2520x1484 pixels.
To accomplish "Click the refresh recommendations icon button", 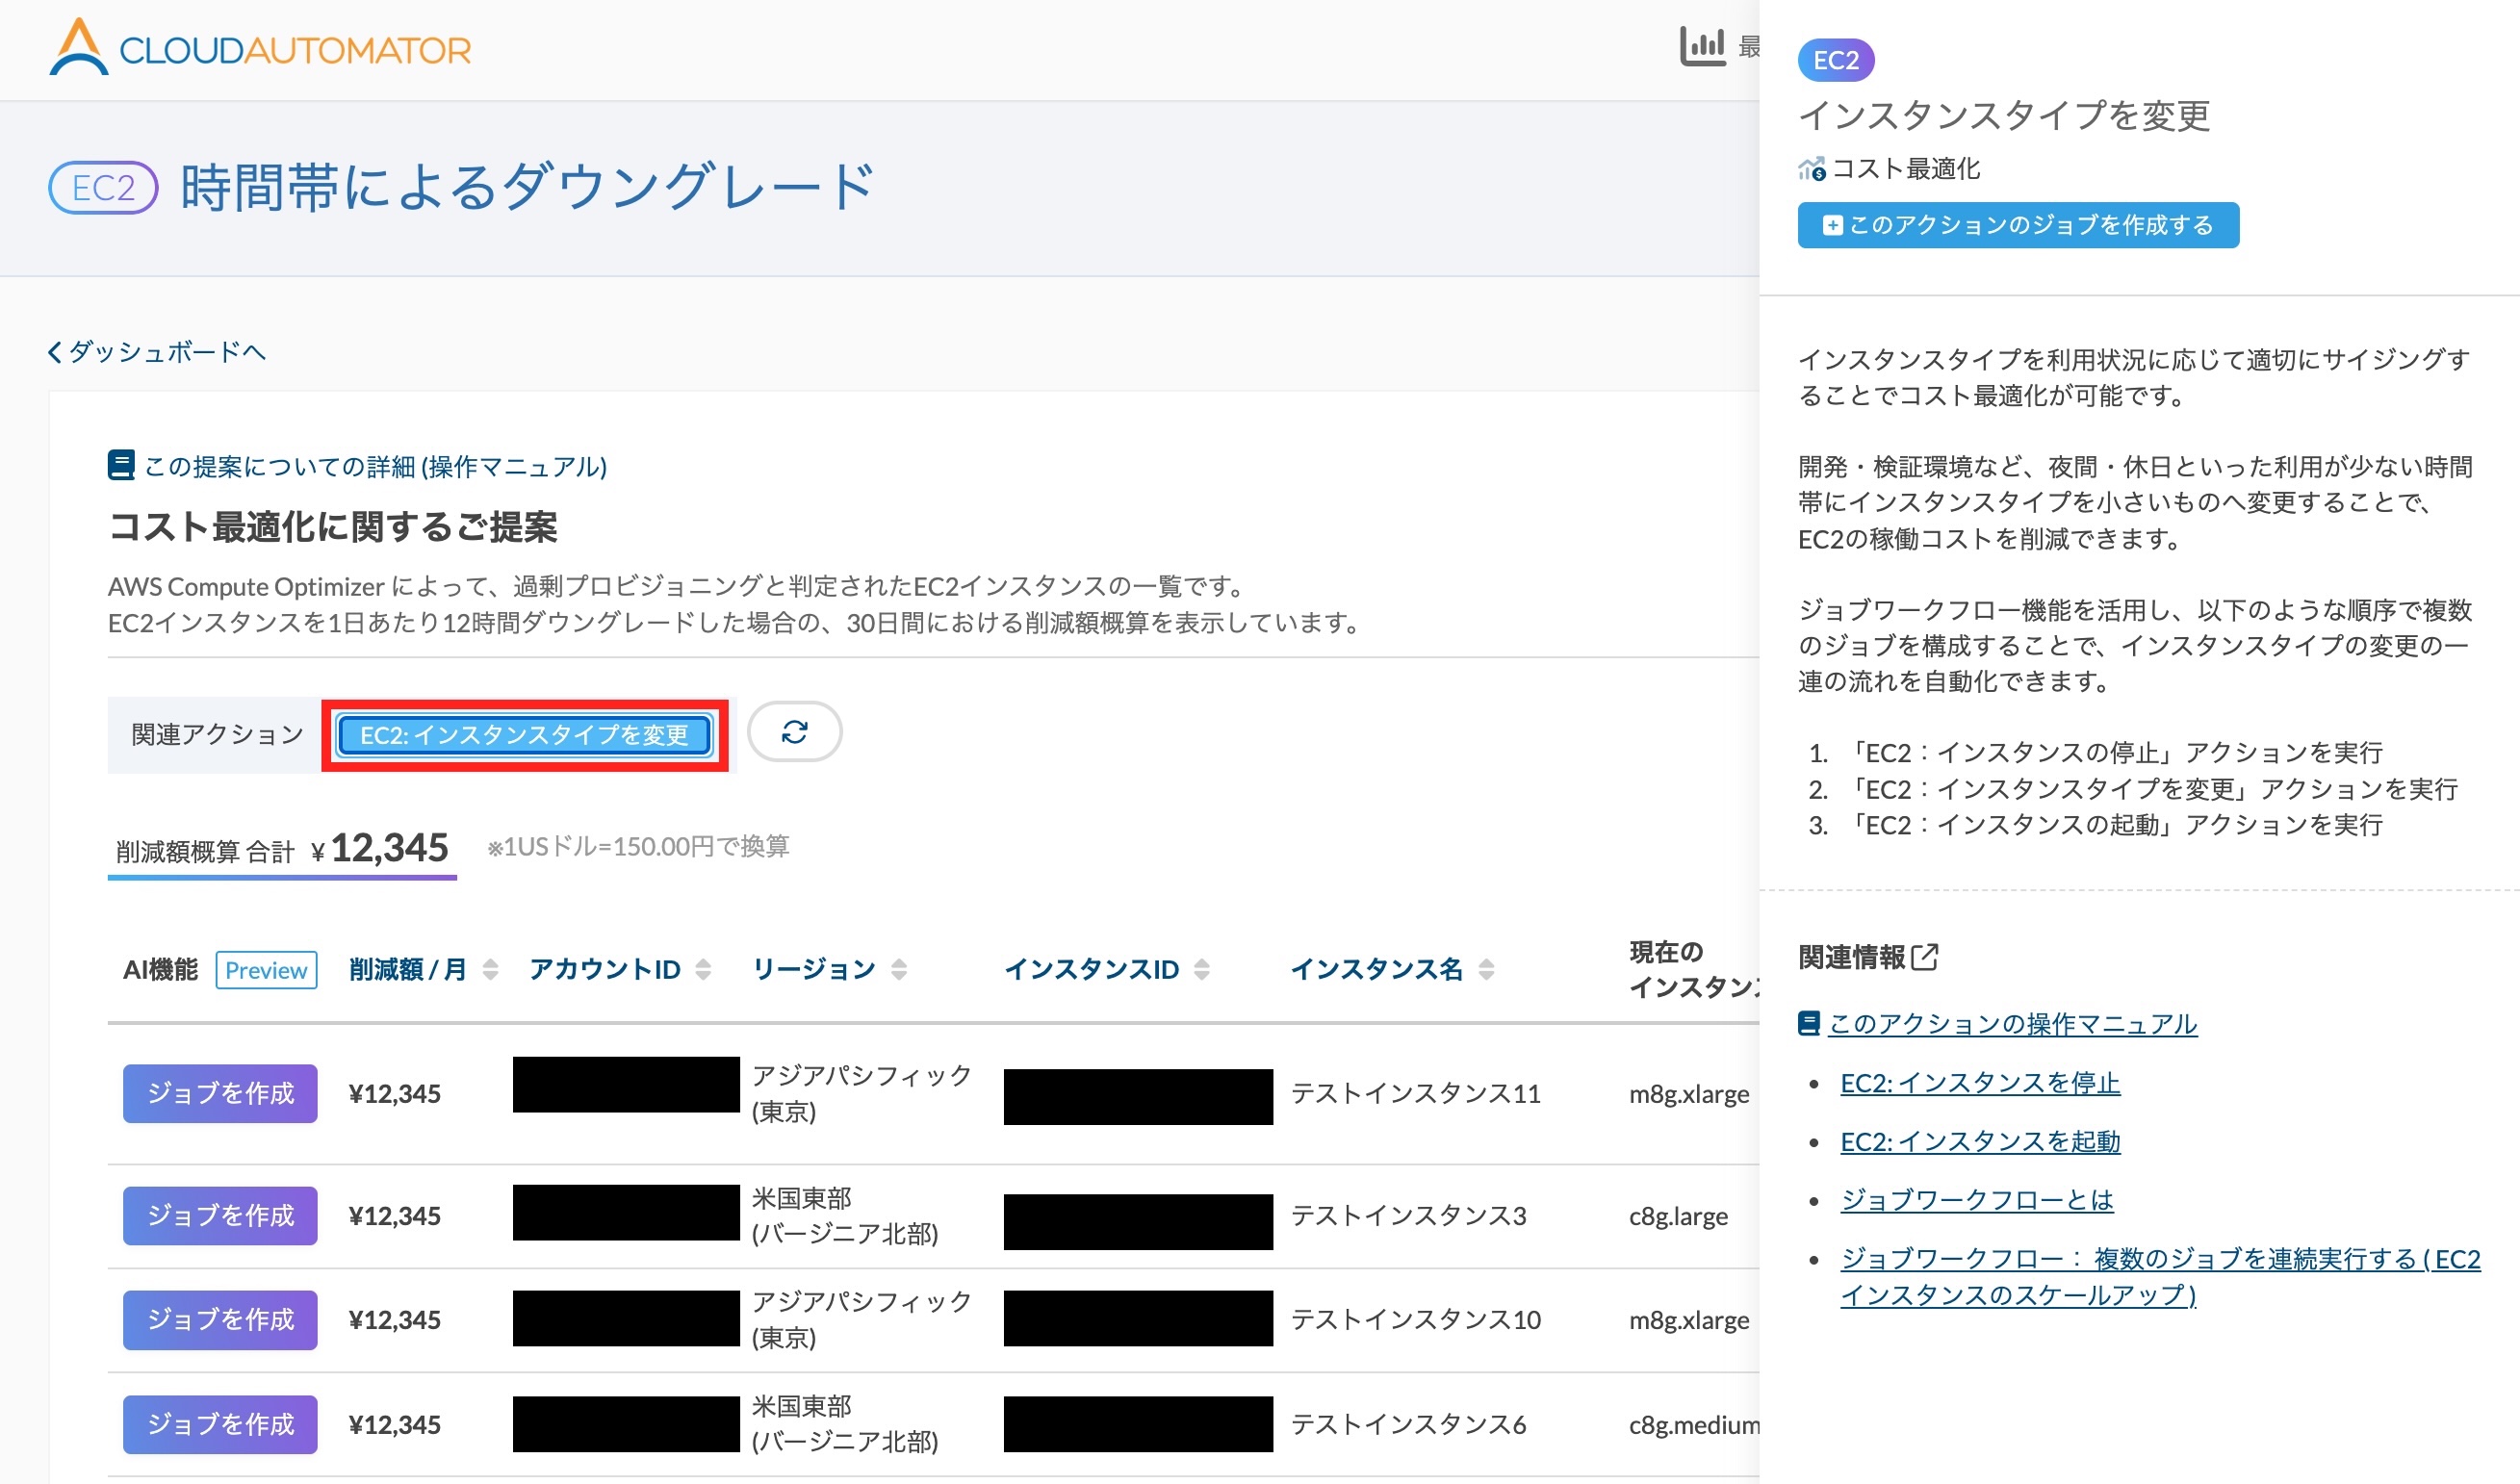I will click(795, 732).
